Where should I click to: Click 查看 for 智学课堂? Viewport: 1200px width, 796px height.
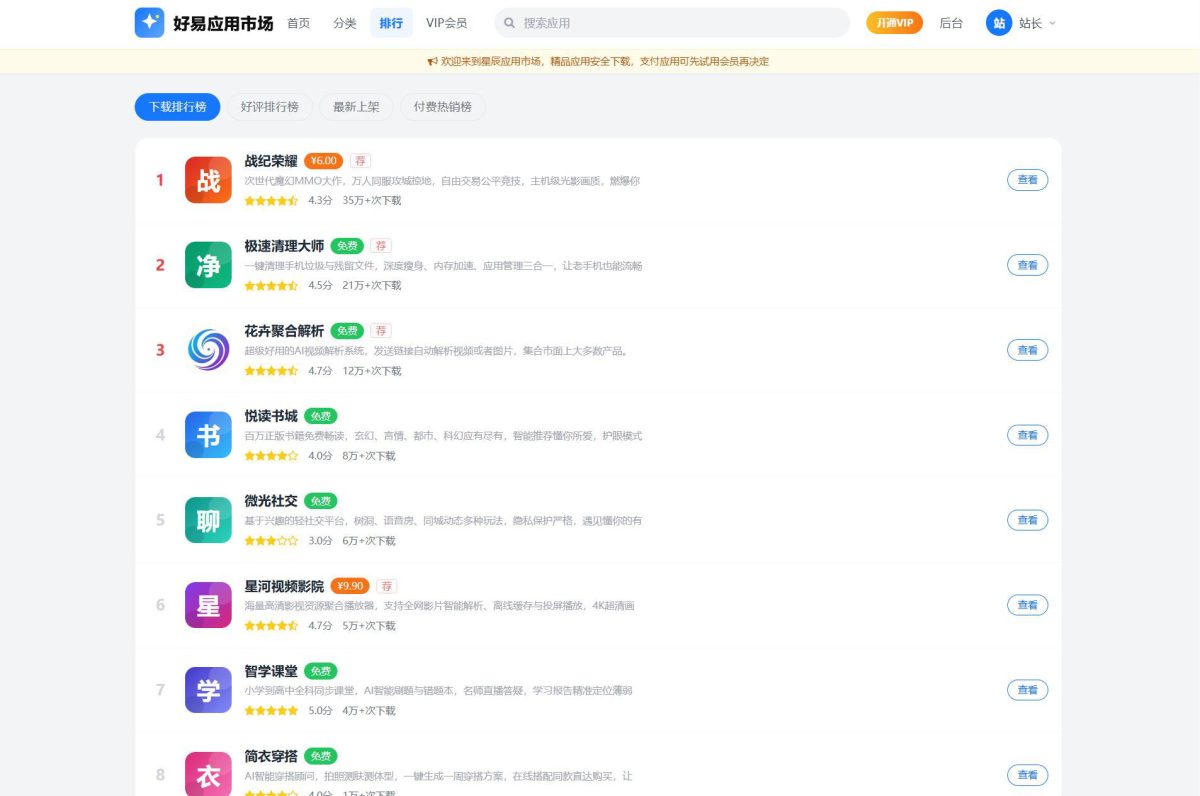coord(1027,690)
